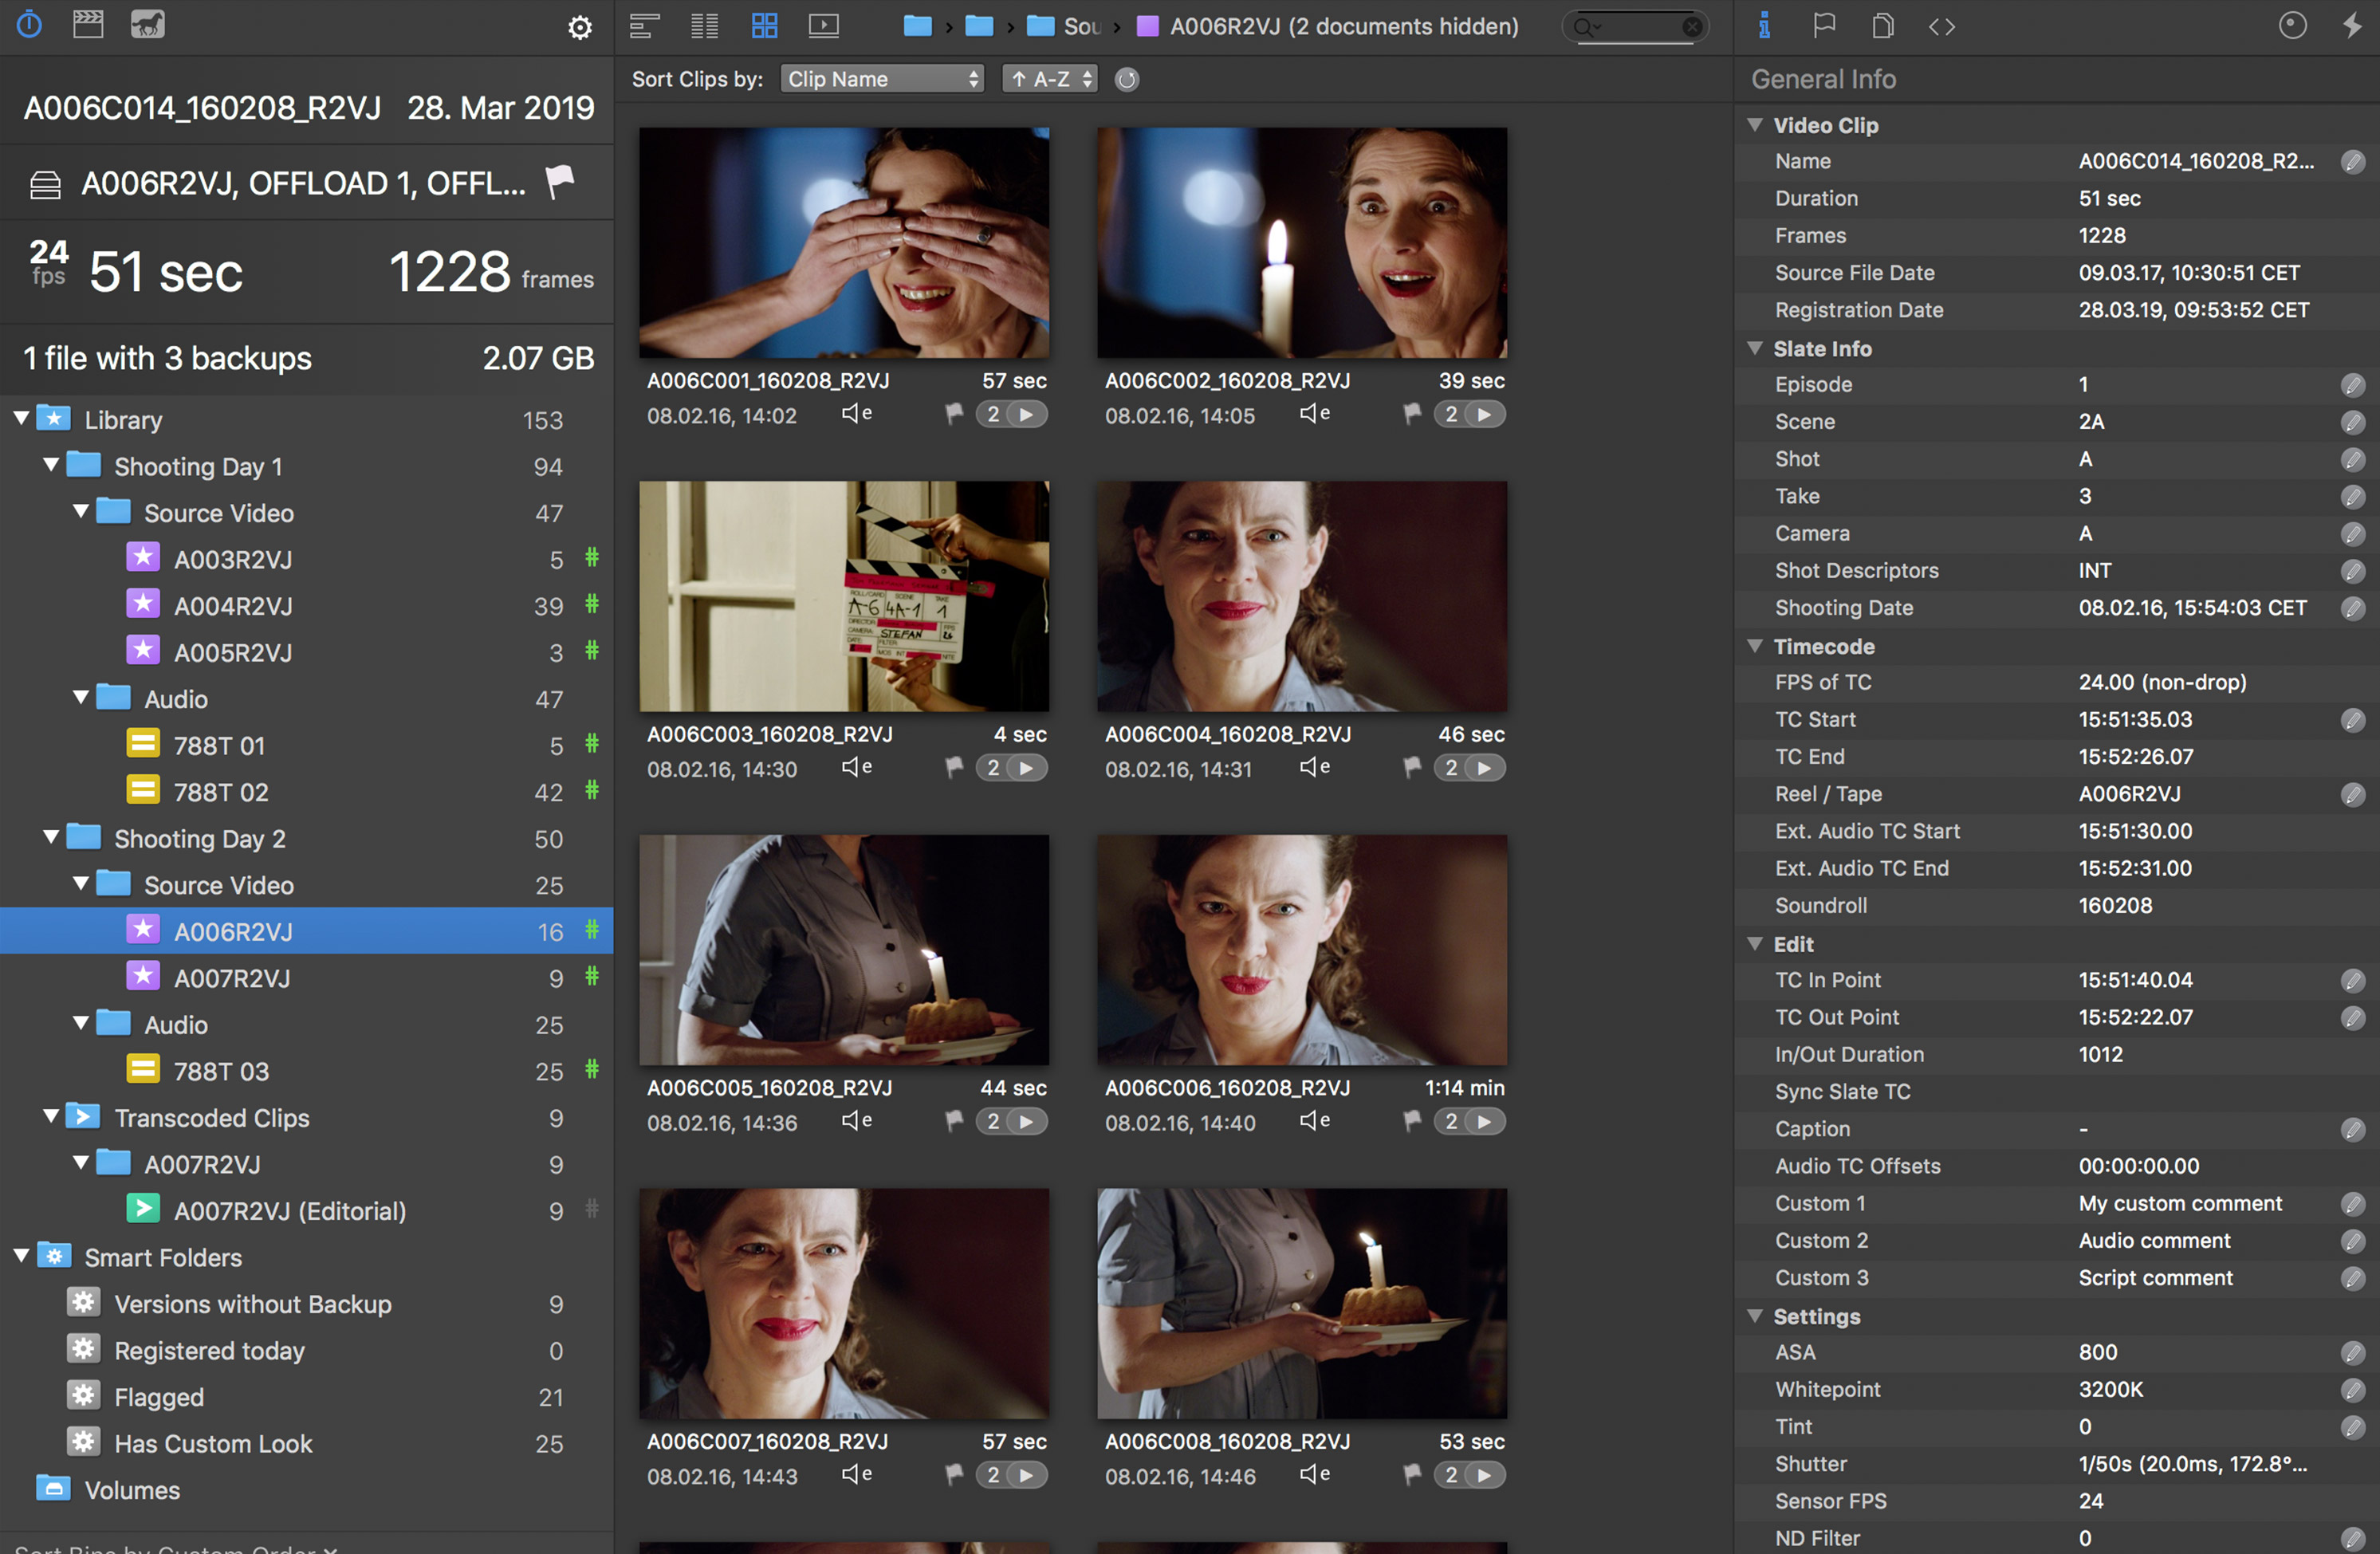Toggle flag on clip A006C001_160208_R2VJ

[x=954, y=414]
